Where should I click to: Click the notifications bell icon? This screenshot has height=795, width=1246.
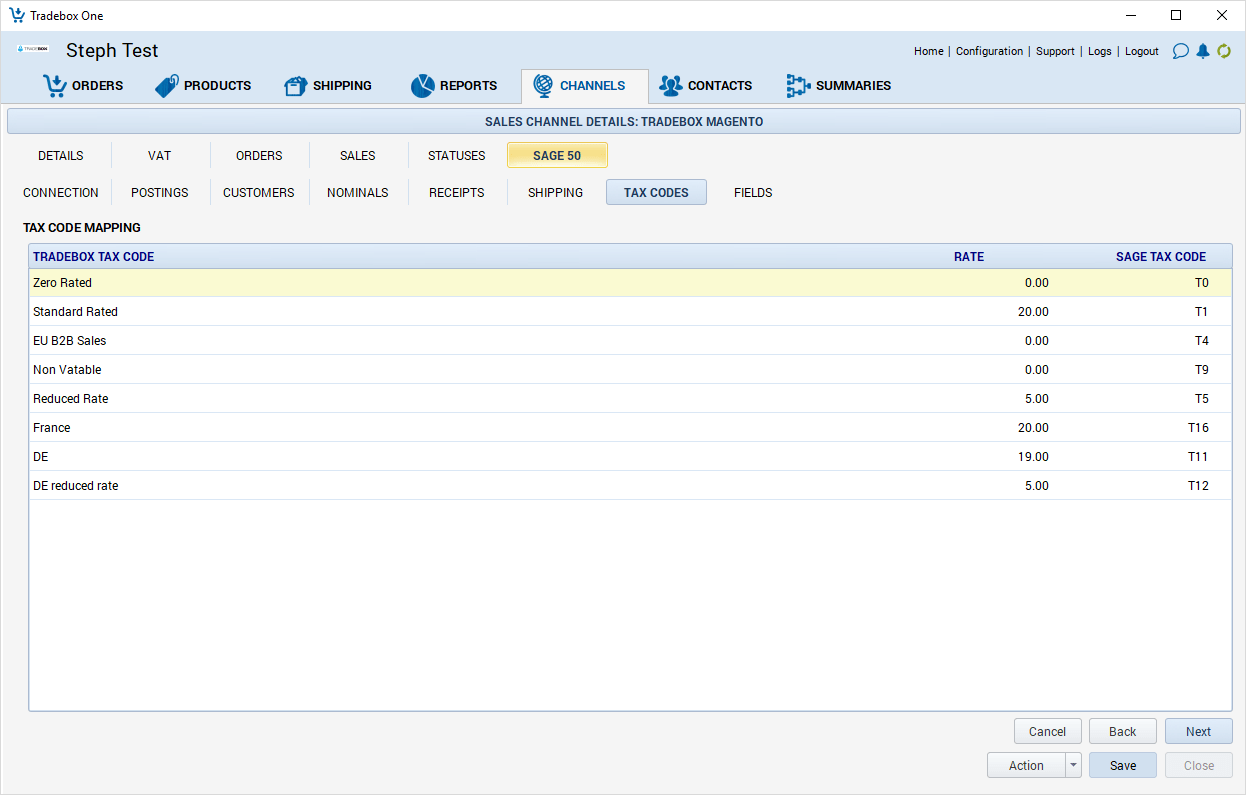click(1202, 51)
